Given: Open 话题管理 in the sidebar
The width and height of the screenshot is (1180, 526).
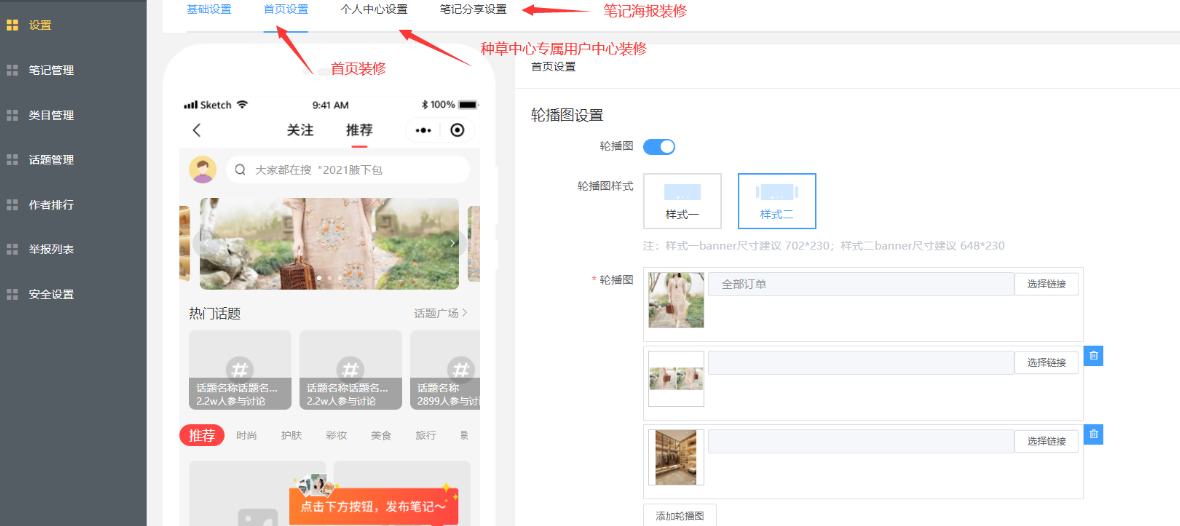Looking at the screenshot, I should pos(51,160).
